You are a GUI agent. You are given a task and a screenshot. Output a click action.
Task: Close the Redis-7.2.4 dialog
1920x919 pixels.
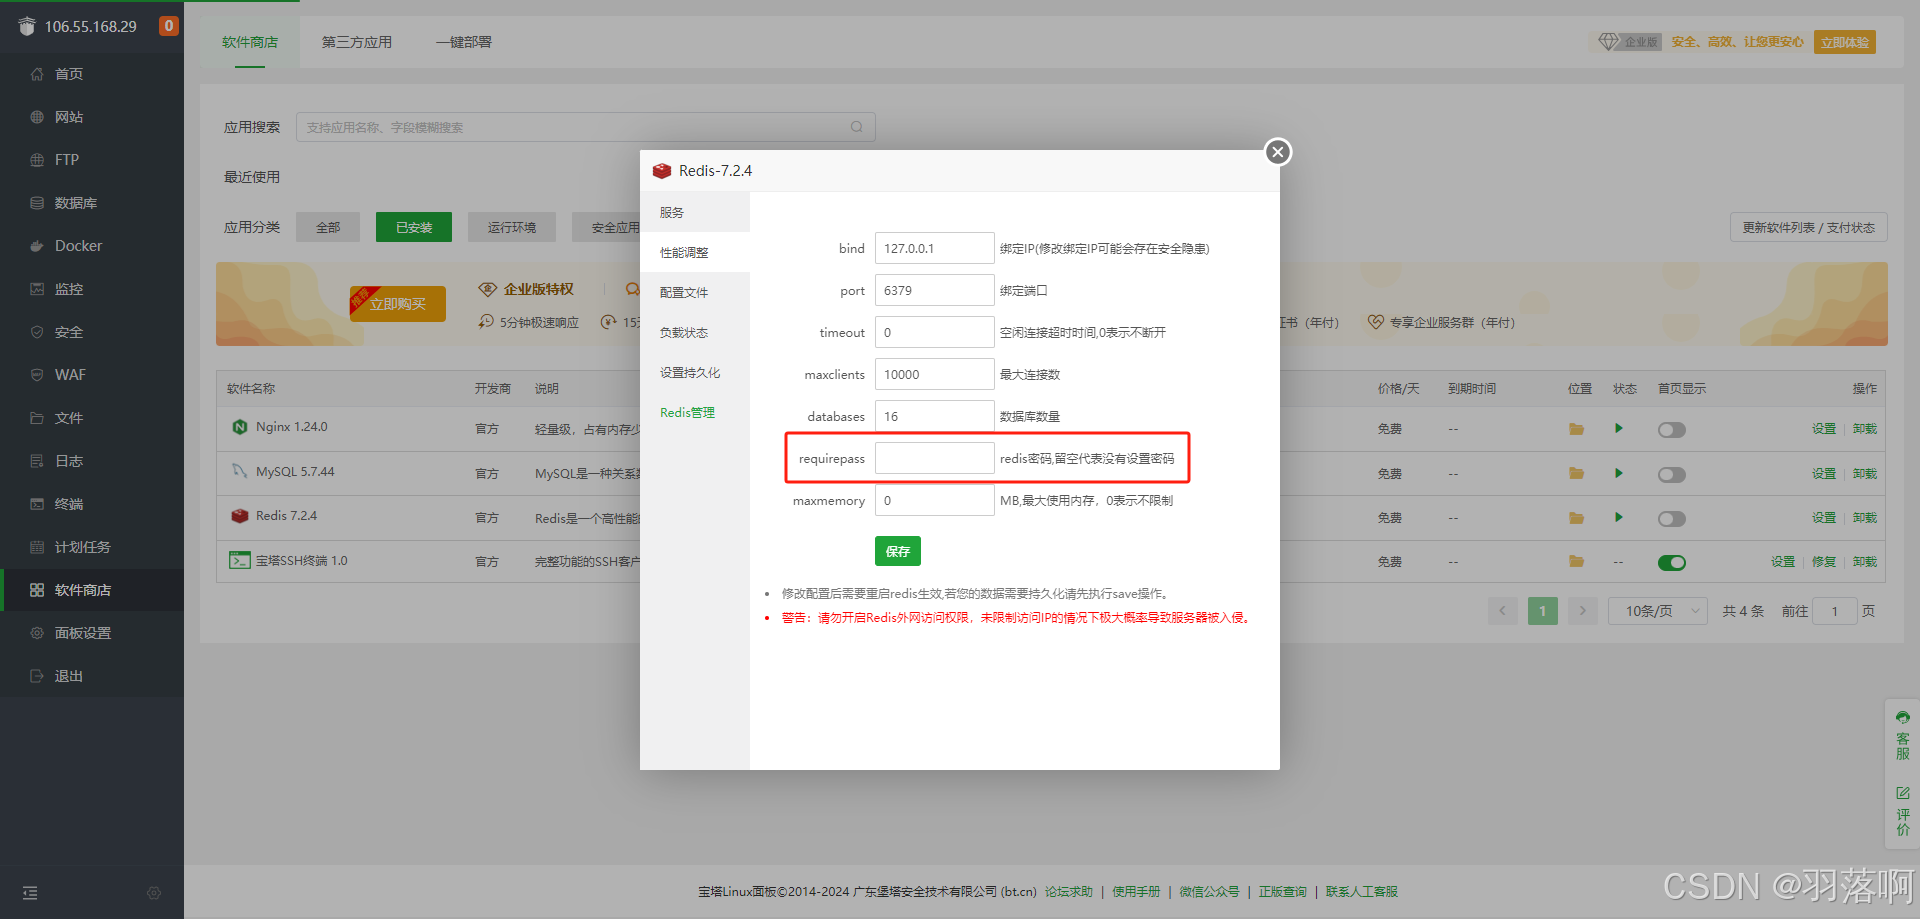pyautogui.click(x=1278, y=152)
